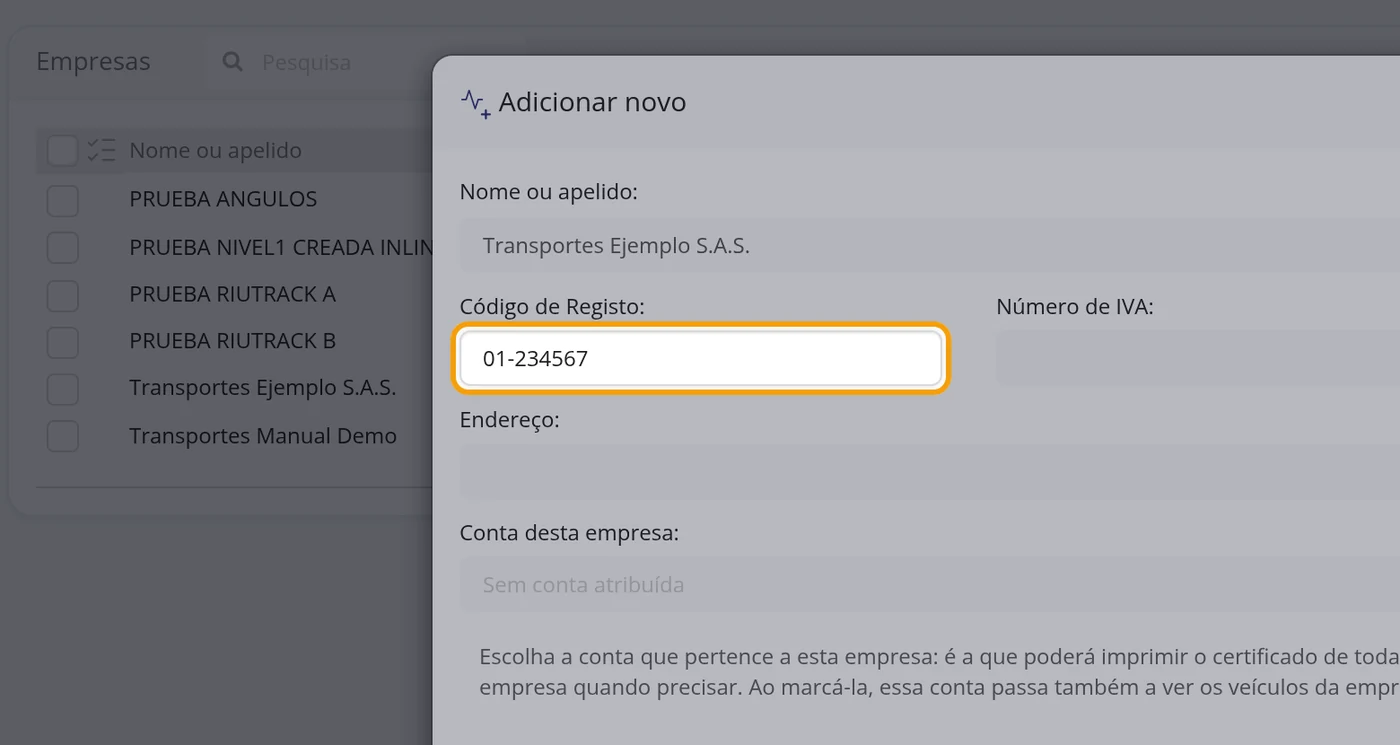
Task: Click the Número de IVA field
Action: tap(1198, 358)
